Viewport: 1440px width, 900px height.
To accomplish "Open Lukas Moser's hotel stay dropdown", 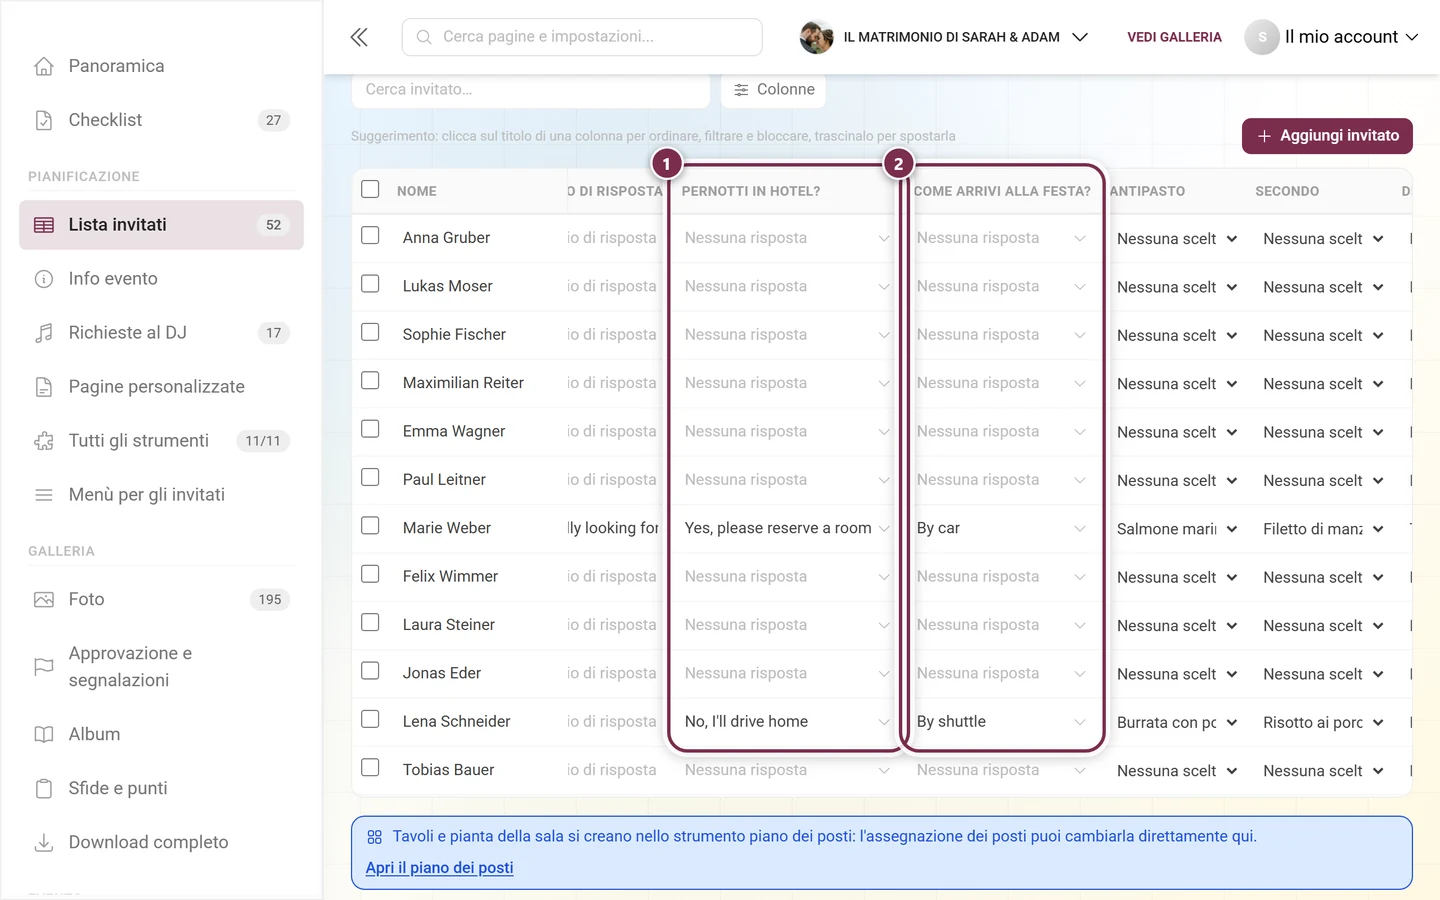I will pyautogui.click(x=786, y=286).
